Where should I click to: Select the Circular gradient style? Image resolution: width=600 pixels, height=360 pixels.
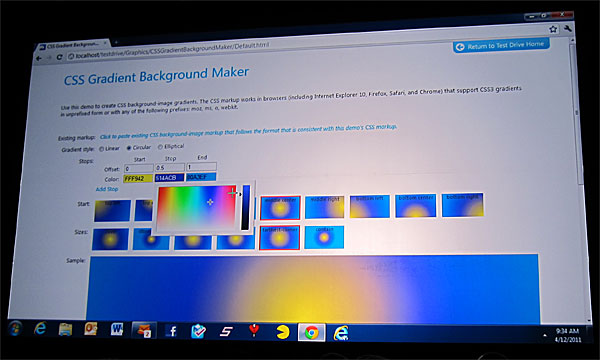pyautogui.click(x=129, y=148)
